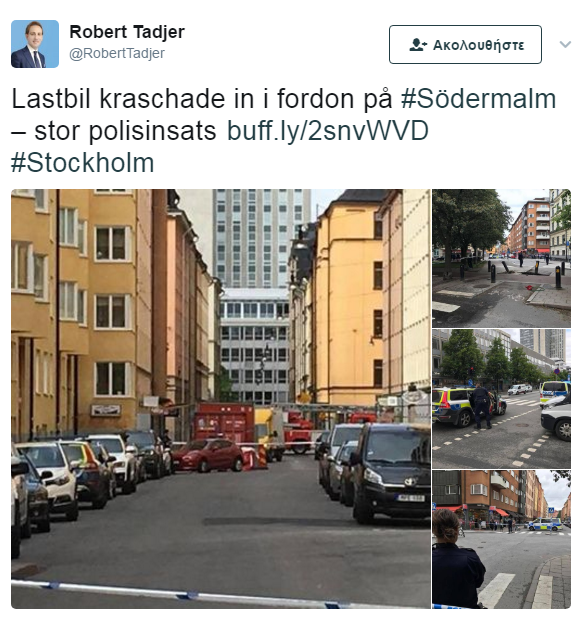Open the #Södermalm hashtag

pos(479,99)
